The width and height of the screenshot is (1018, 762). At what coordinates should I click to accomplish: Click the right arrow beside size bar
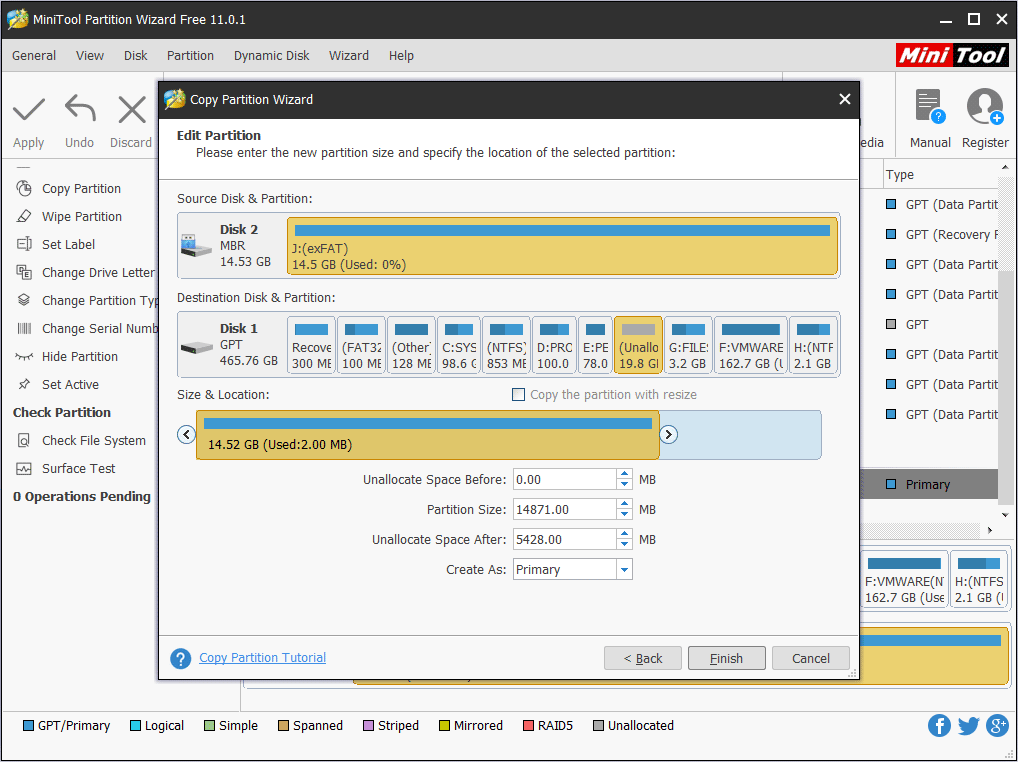(669, 434)
